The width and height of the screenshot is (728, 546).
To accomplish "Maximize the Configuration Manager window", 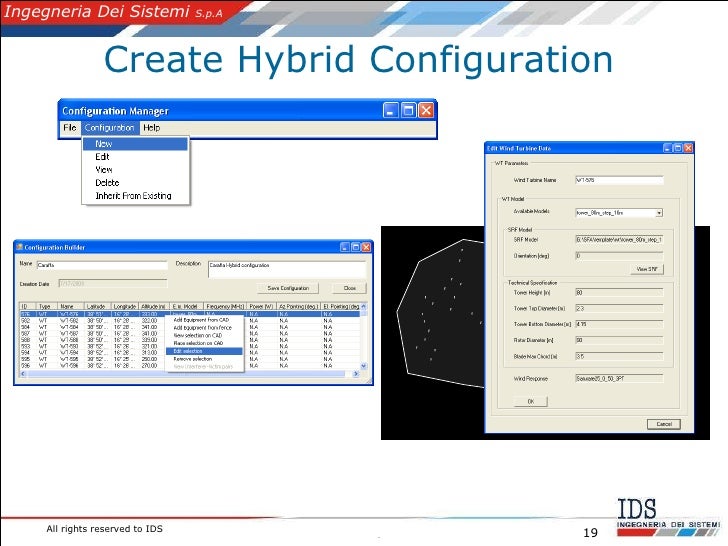I will tap(409, 110).
